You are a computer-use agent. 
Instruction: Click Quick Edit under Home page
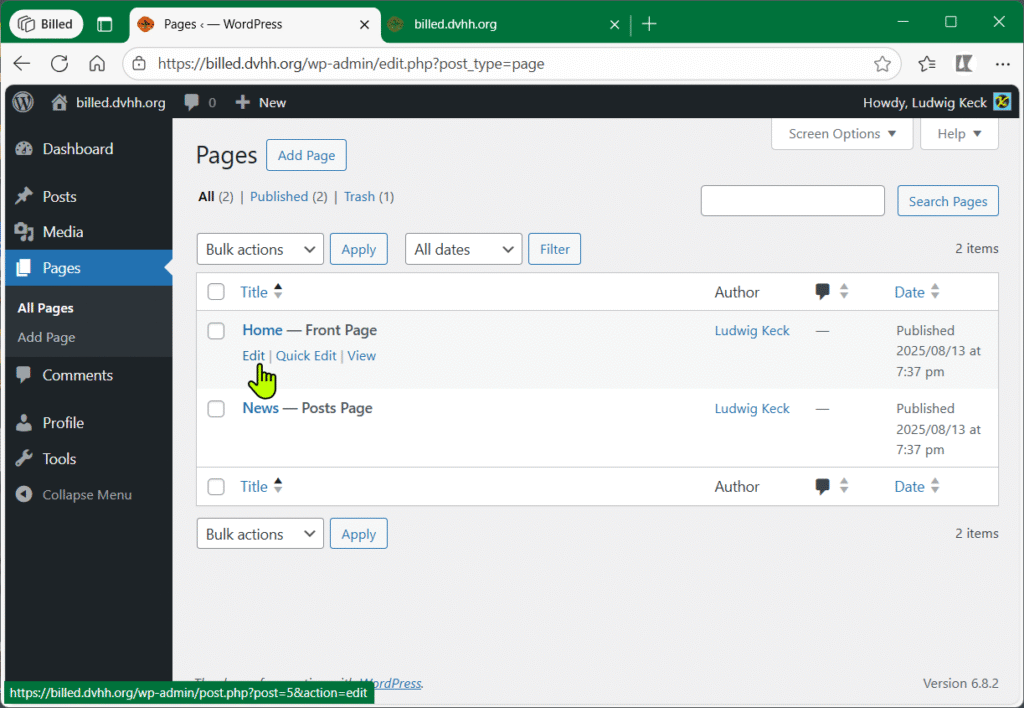(x=306, y=356)
